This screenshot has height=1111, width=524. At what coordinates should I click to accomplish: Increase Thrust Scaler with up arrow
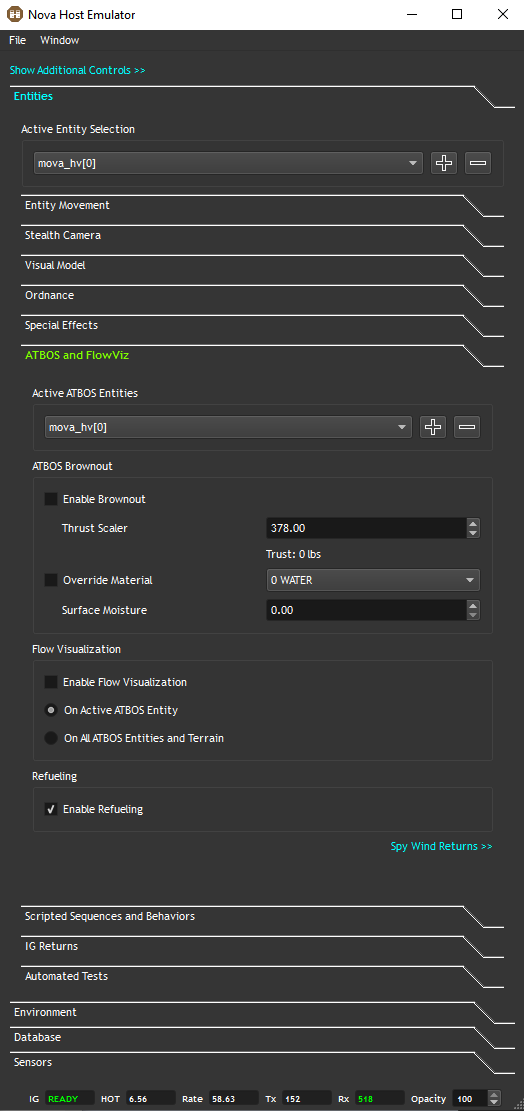(x=474, y=524)
